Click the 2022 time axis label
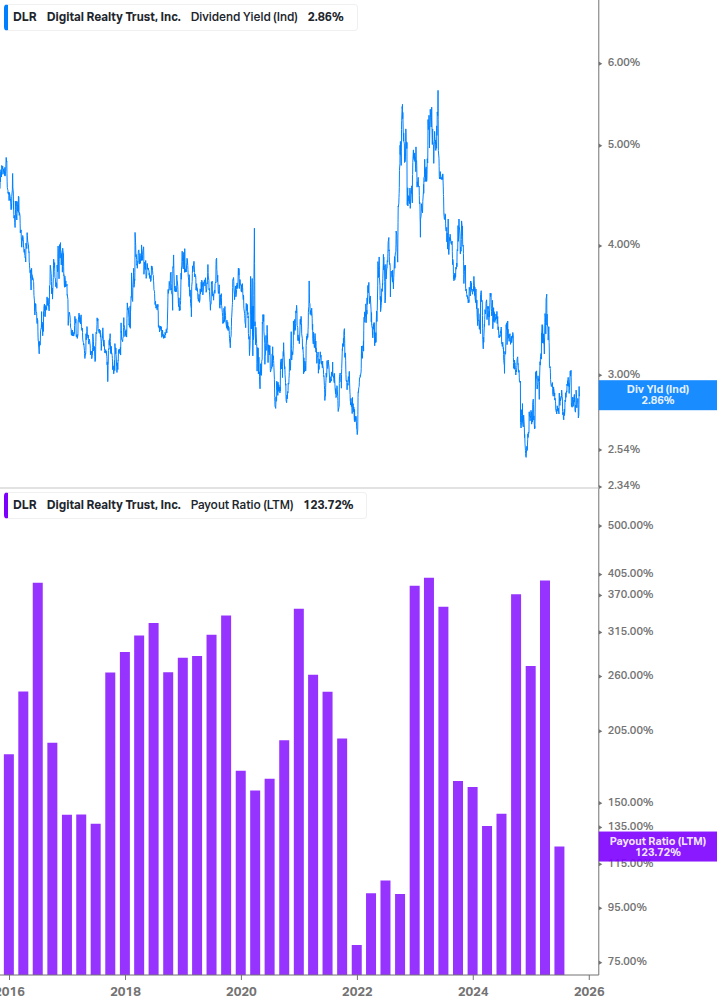The image size is (717, 1005). pos(357,992)
